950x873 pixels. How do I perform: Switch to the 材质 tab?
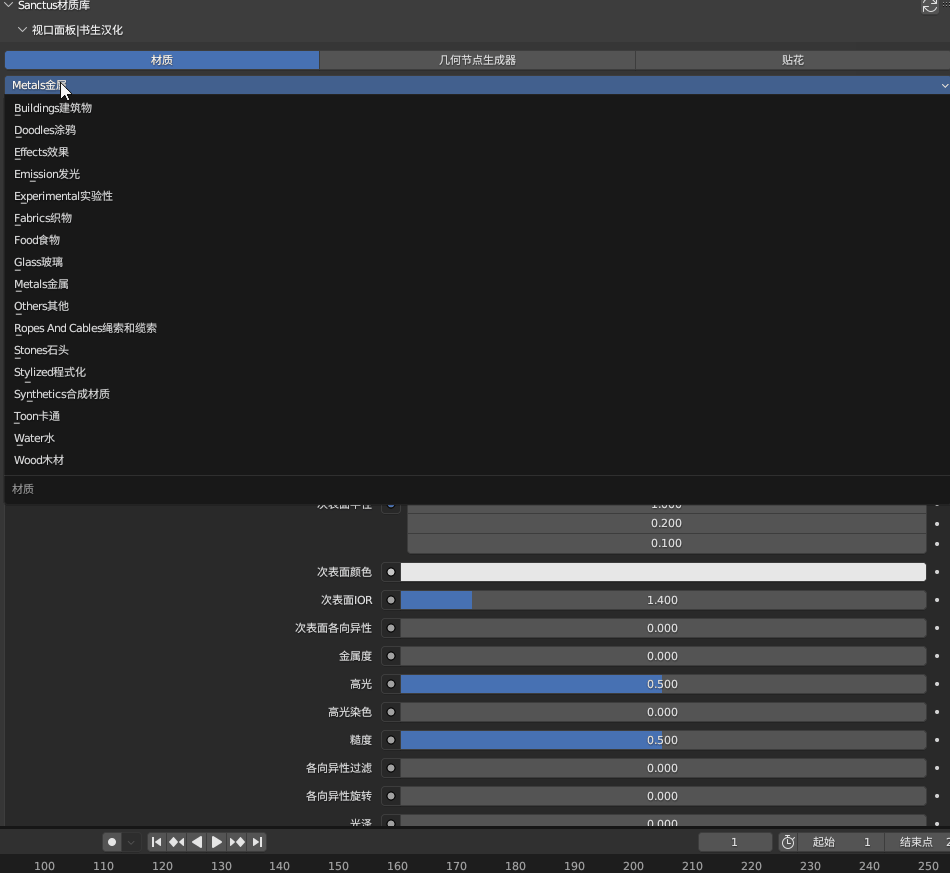pyautogui.click(x=162, y=60)
